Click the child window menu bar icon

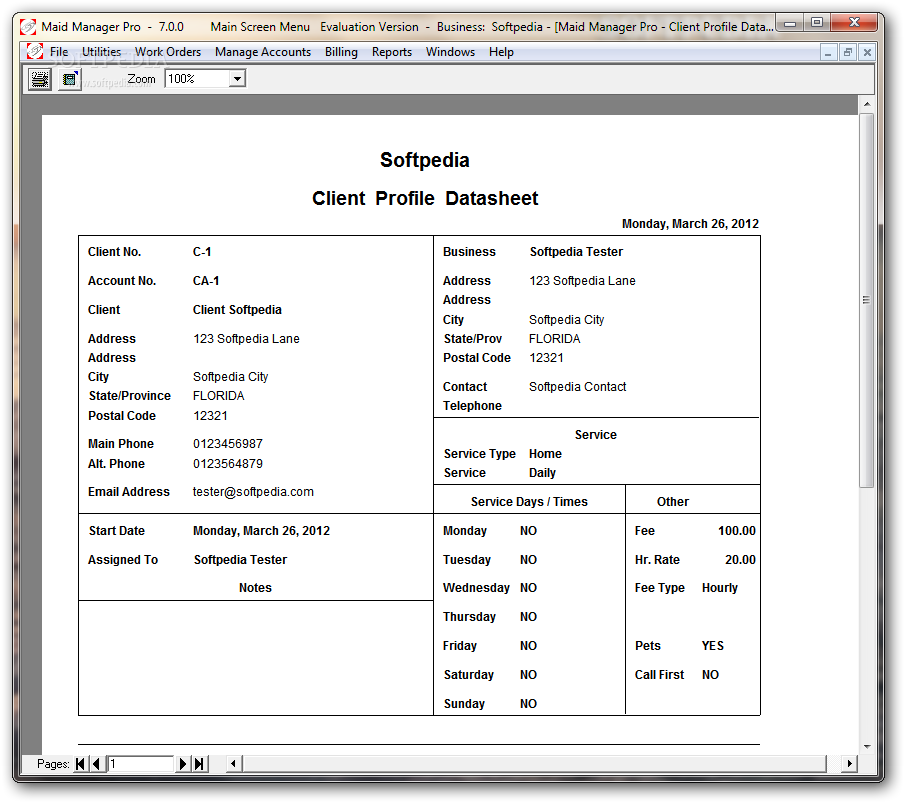(x=35, y=51)
